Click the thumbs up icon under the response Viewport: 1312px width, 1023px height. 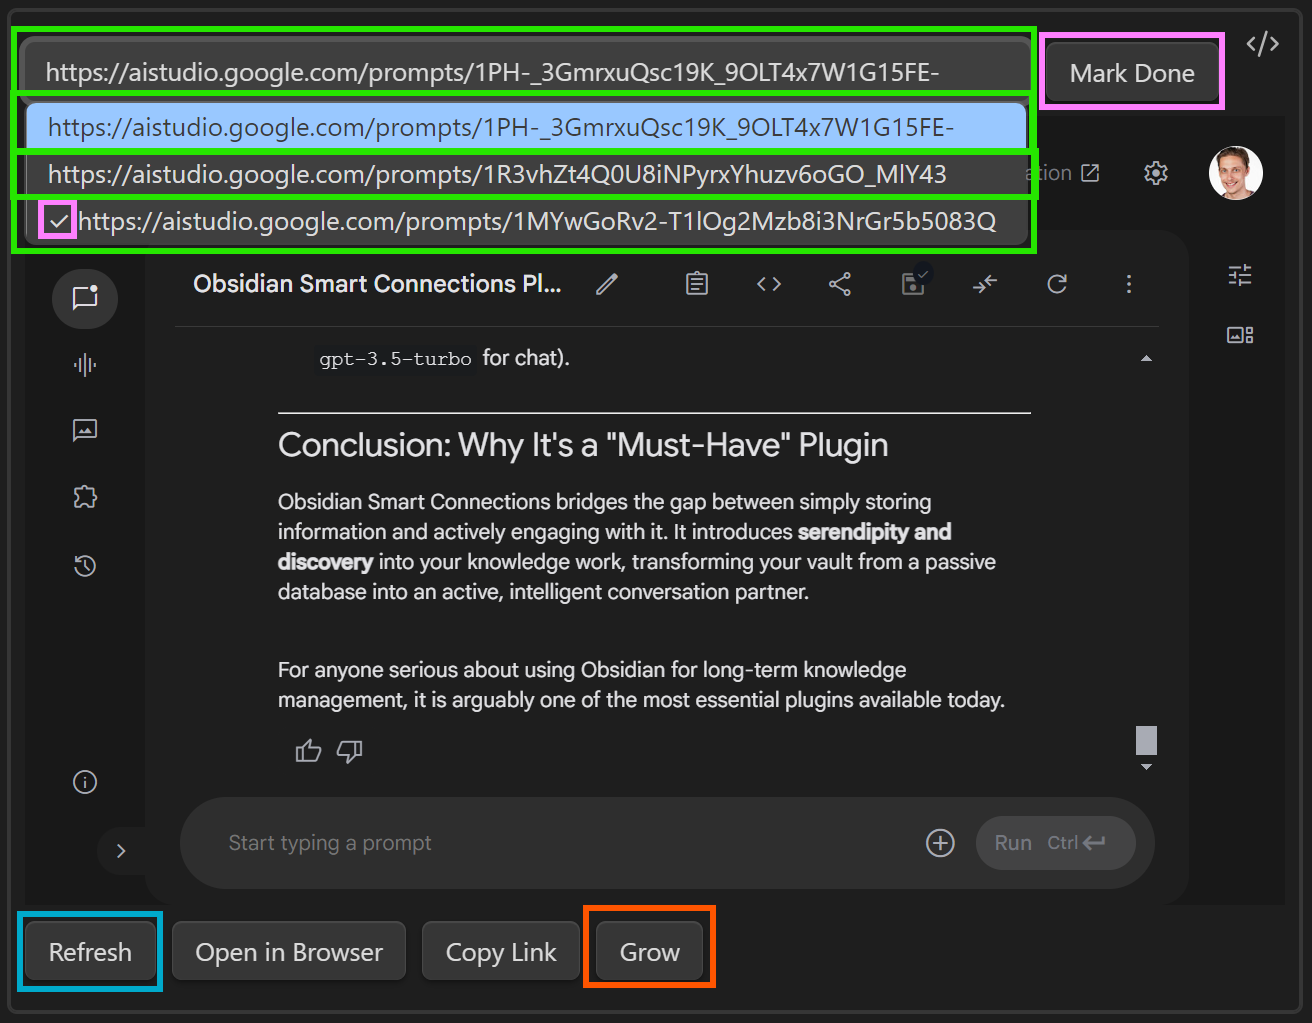308,751
